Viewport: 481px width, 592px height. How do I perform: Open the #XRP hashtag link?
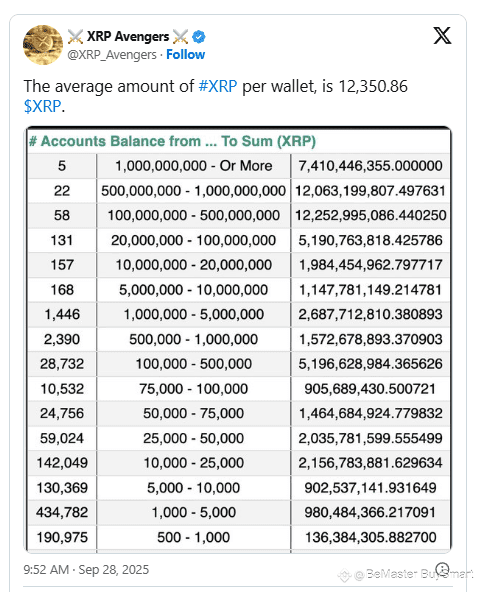(218, 86)
